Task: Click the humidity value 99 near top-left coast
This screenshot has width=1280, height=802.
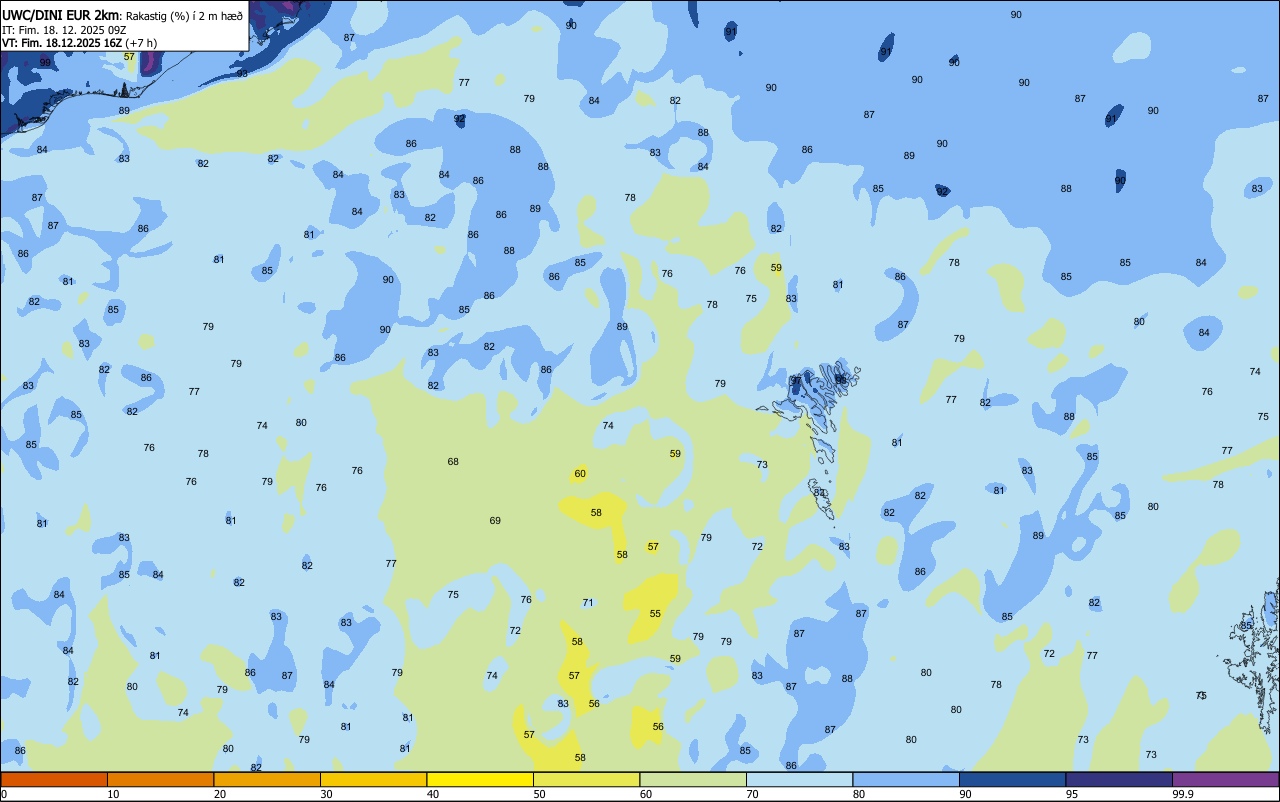Action: (x=45, y=63)
